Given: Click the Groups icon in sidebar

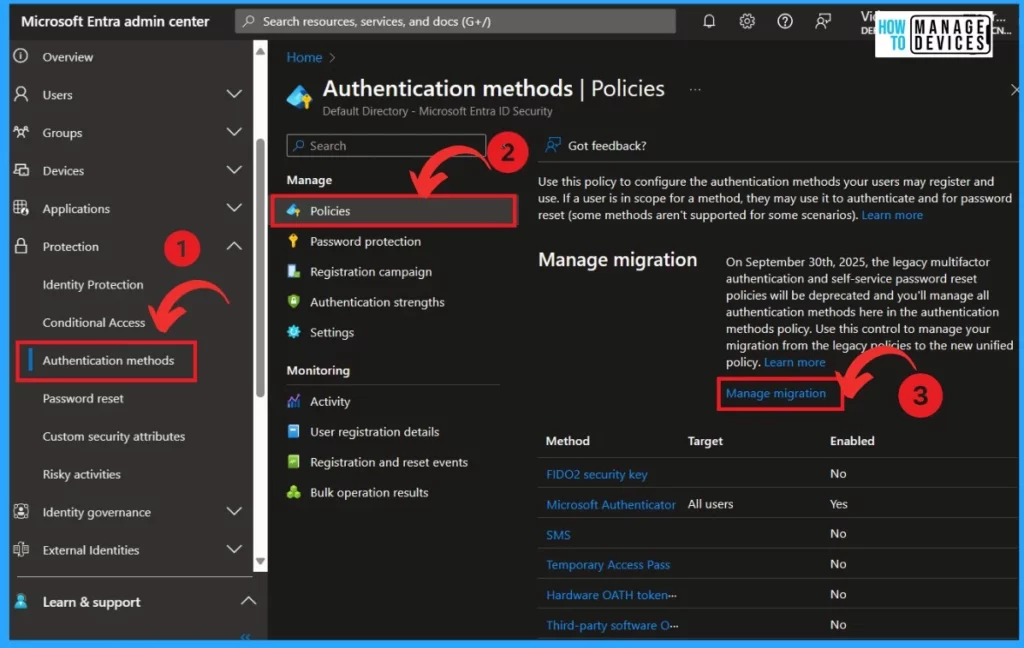Looking at the screenshot, I should coord(21,132).
